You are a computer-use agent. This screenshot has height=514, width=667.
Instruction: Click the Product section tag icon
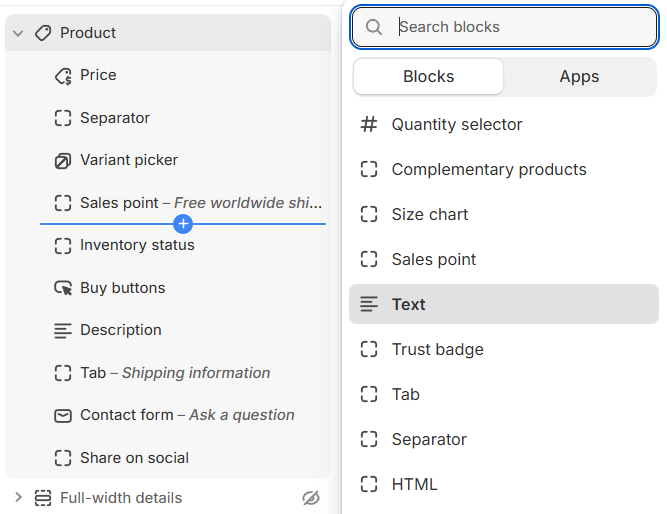43,33
